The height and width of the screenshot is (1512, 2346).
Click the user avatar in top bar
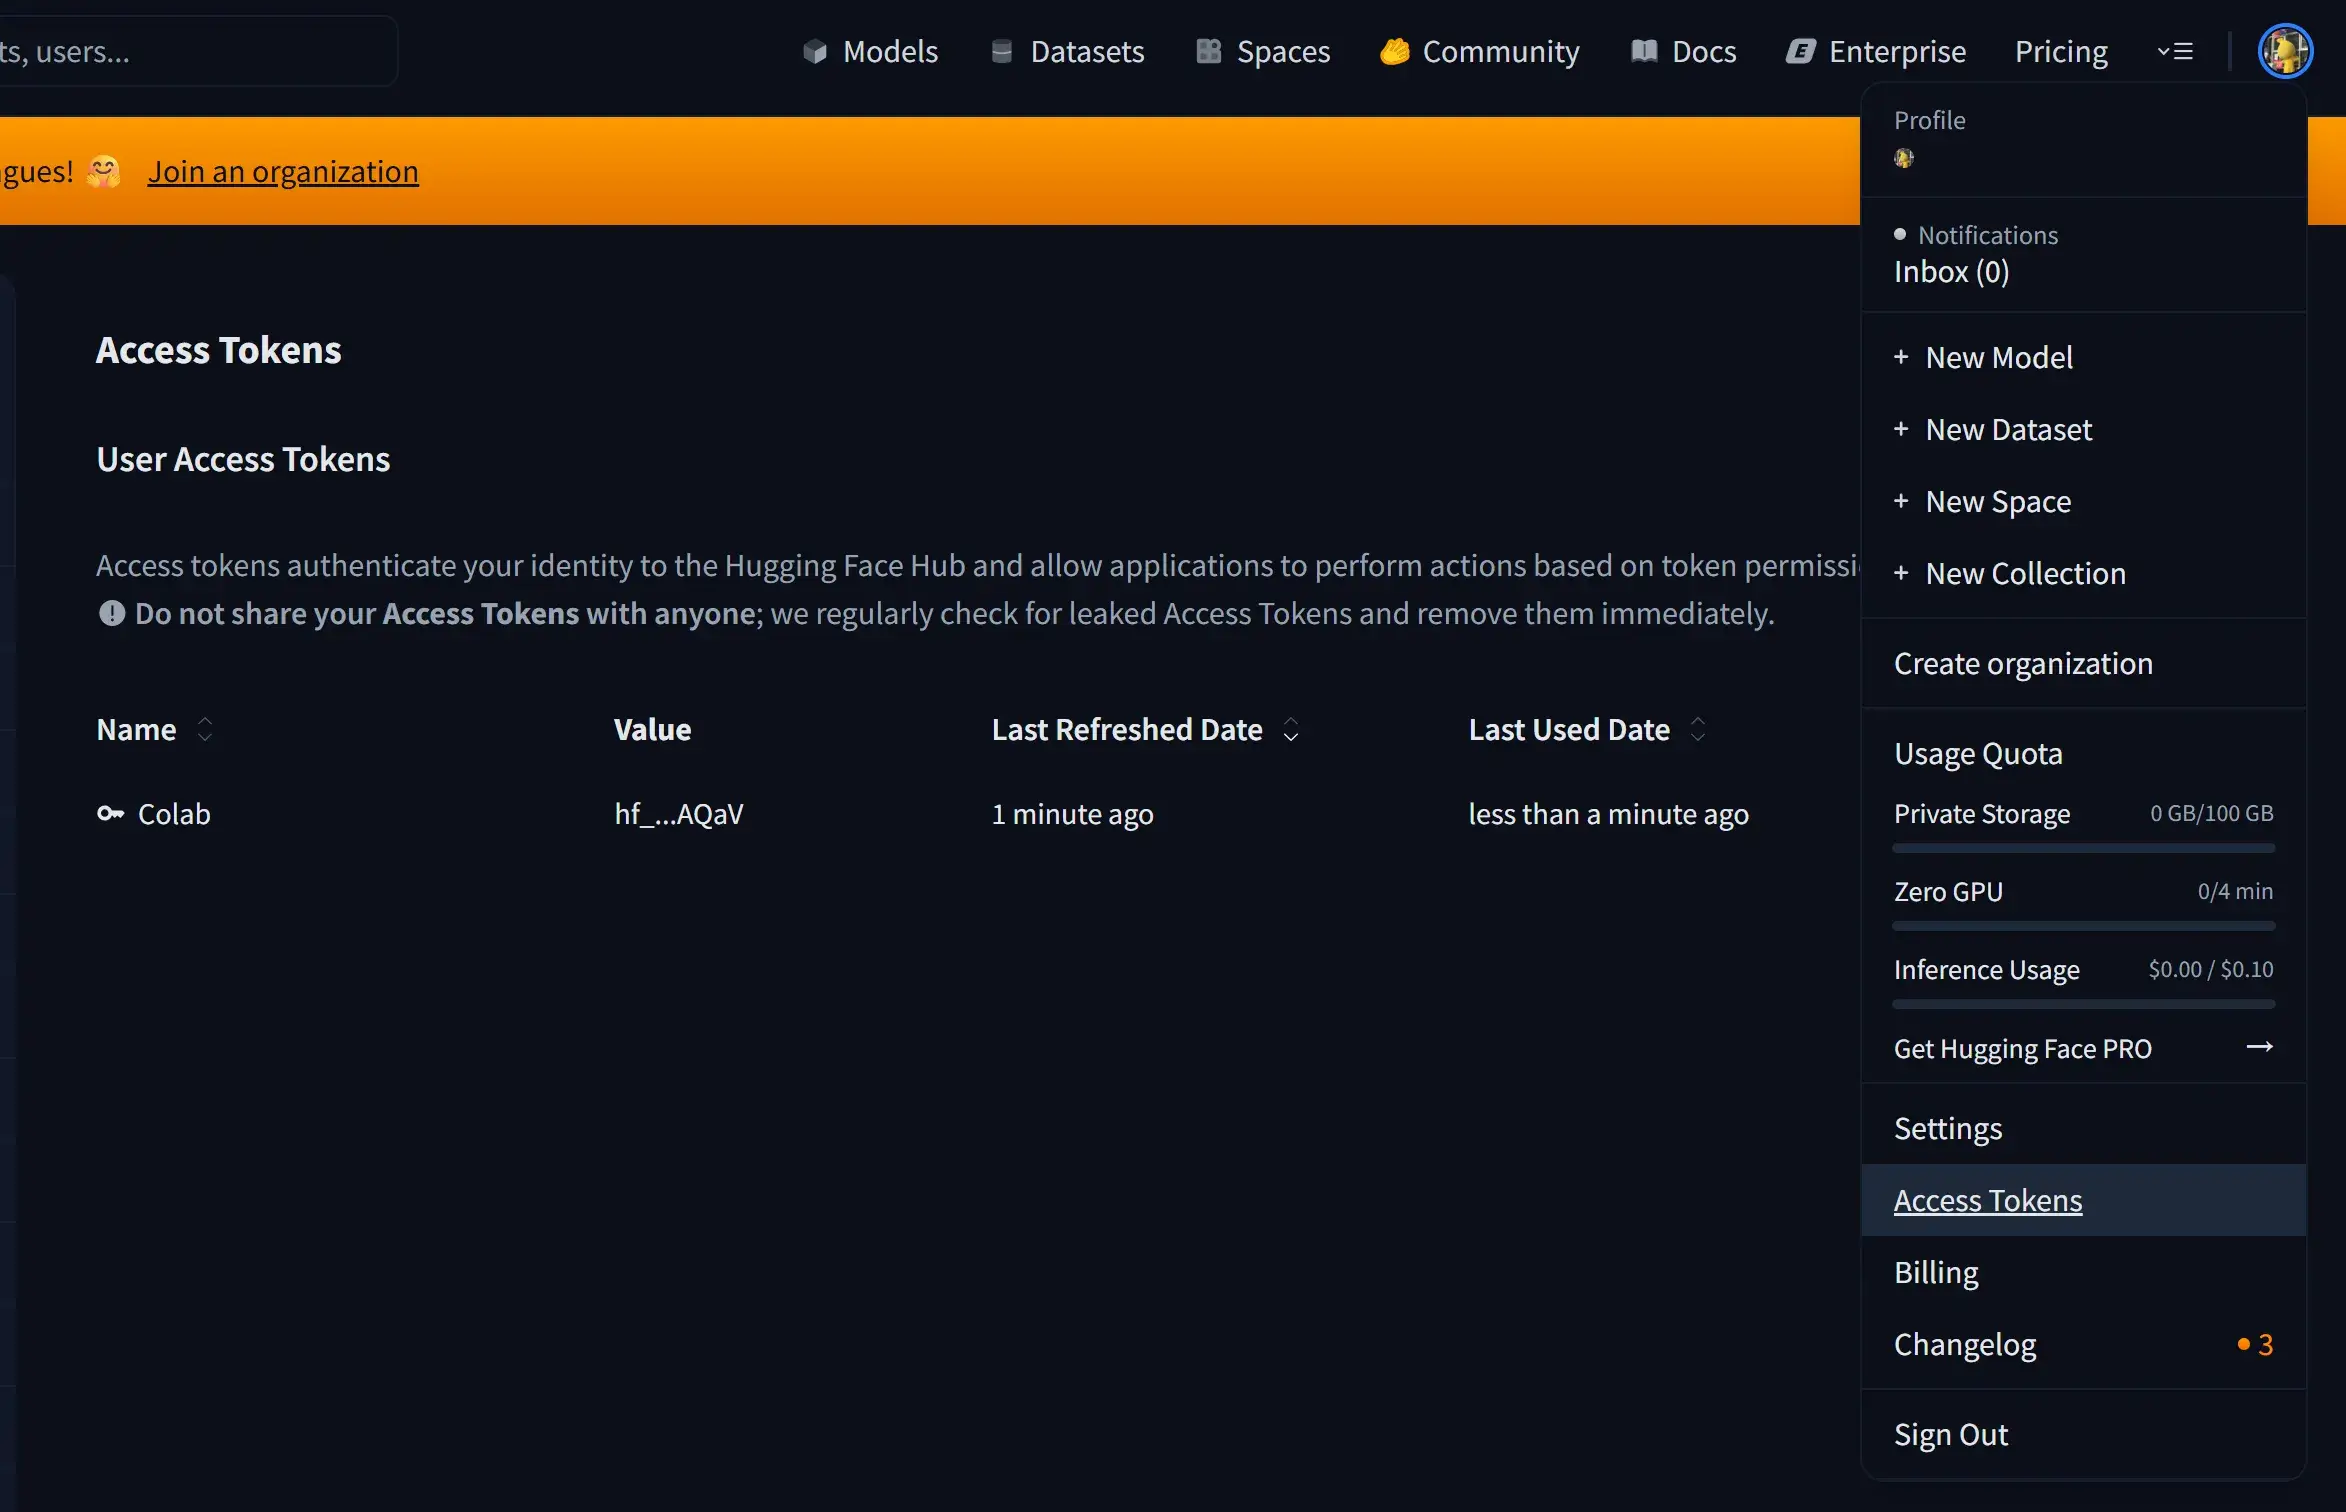(2284, 51)
